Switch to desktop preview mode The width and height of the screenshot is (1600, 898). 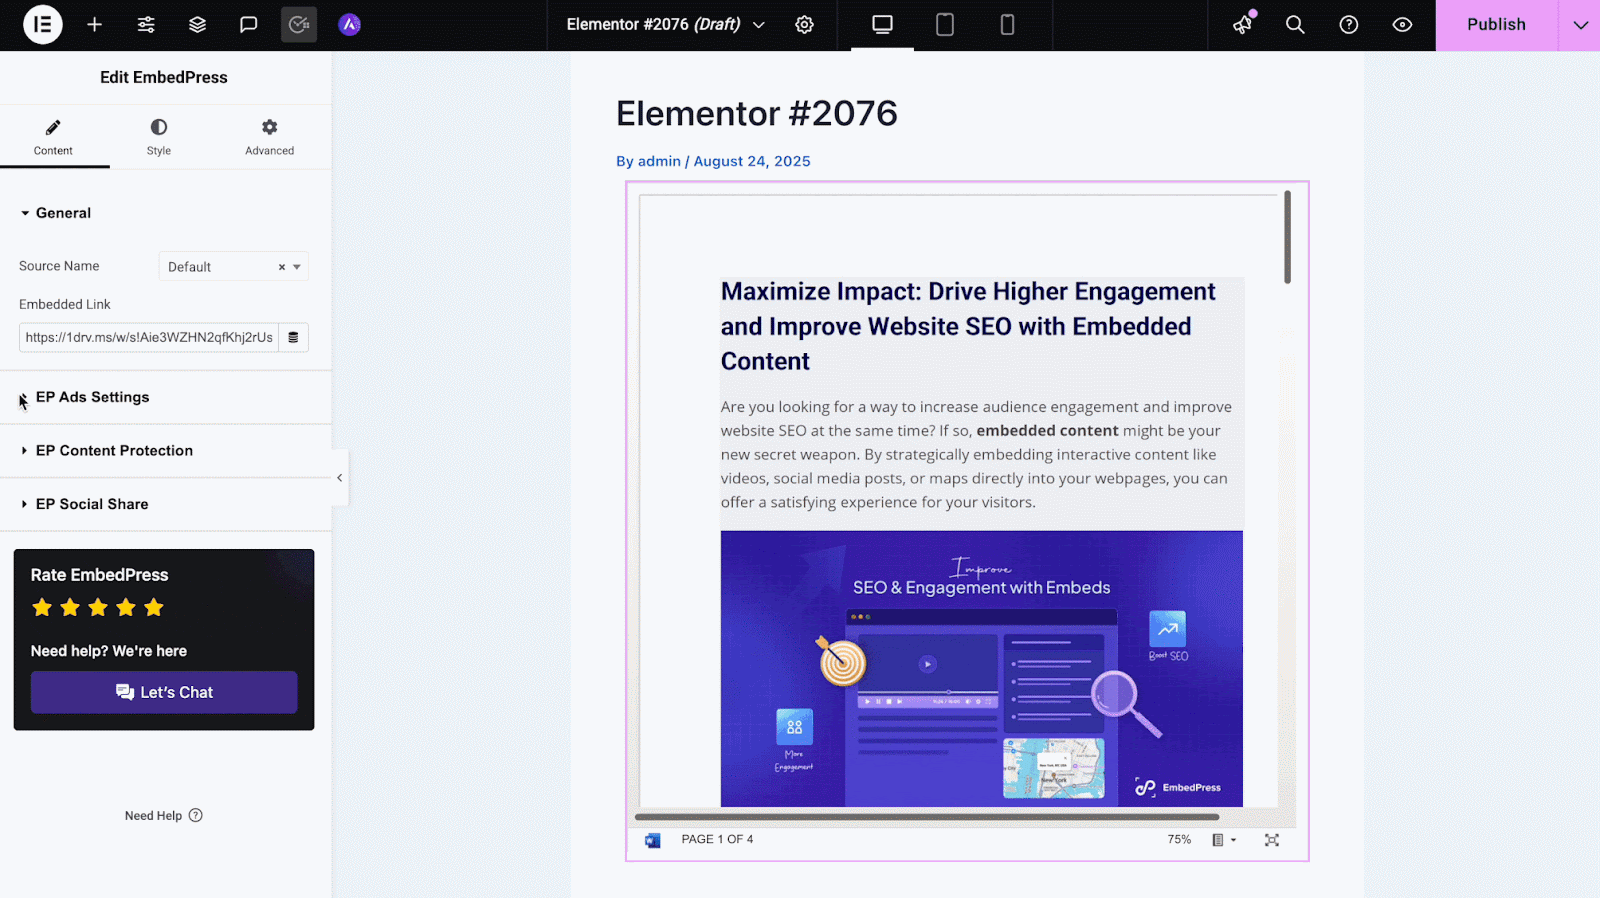[882, 24]
